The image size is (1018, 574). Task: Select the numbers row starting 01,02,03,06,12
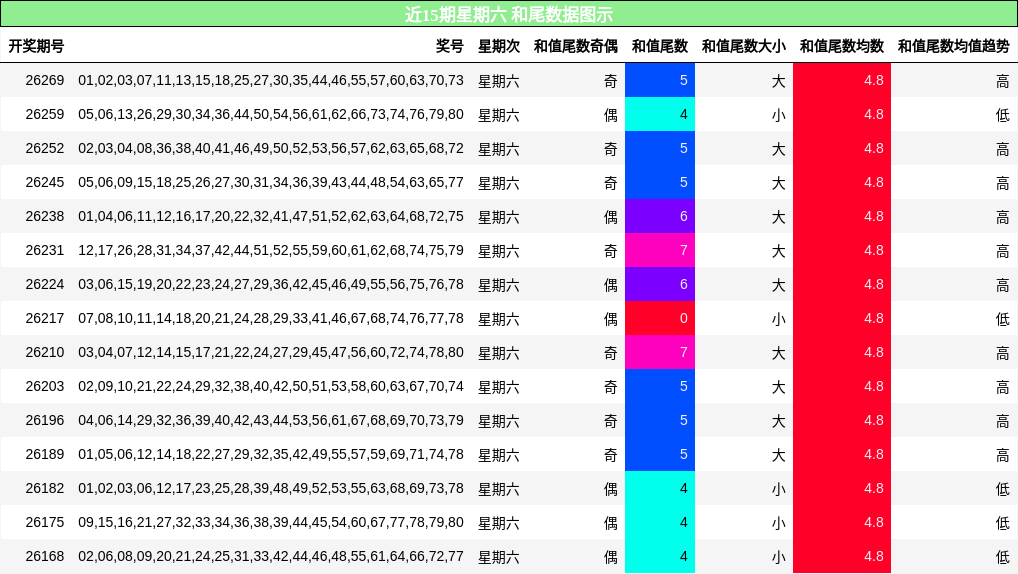click(271, 488)
